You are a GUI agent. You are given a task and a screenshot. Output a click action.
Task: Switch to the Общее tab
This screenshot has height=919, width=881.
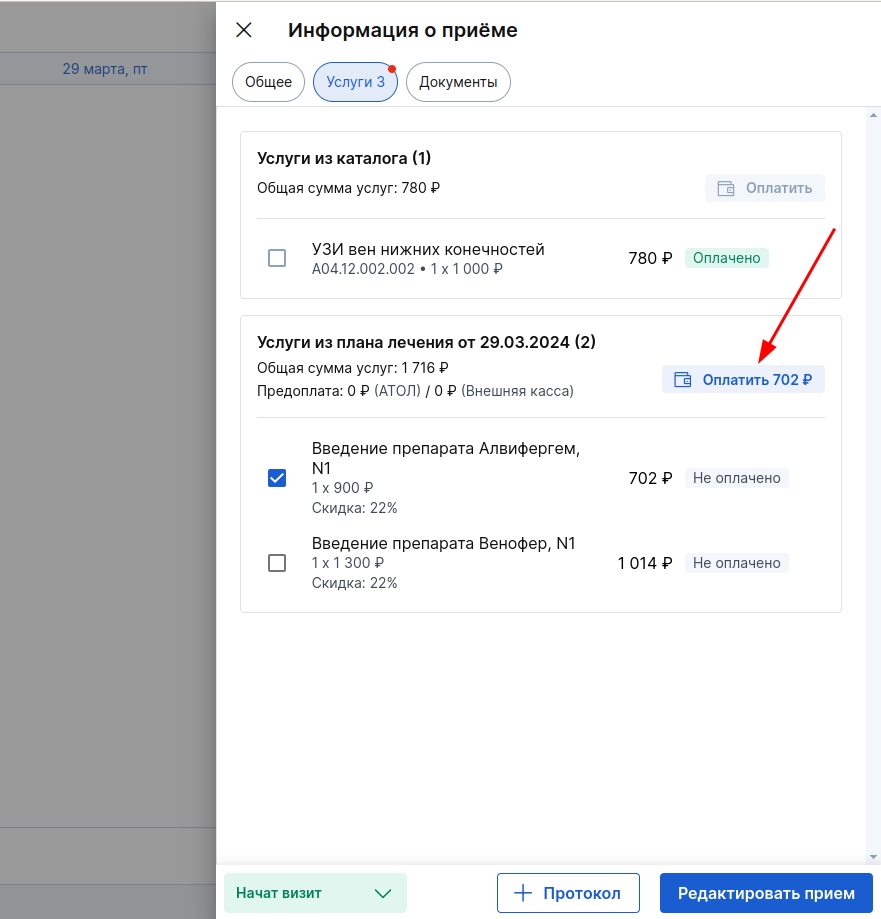268,82
